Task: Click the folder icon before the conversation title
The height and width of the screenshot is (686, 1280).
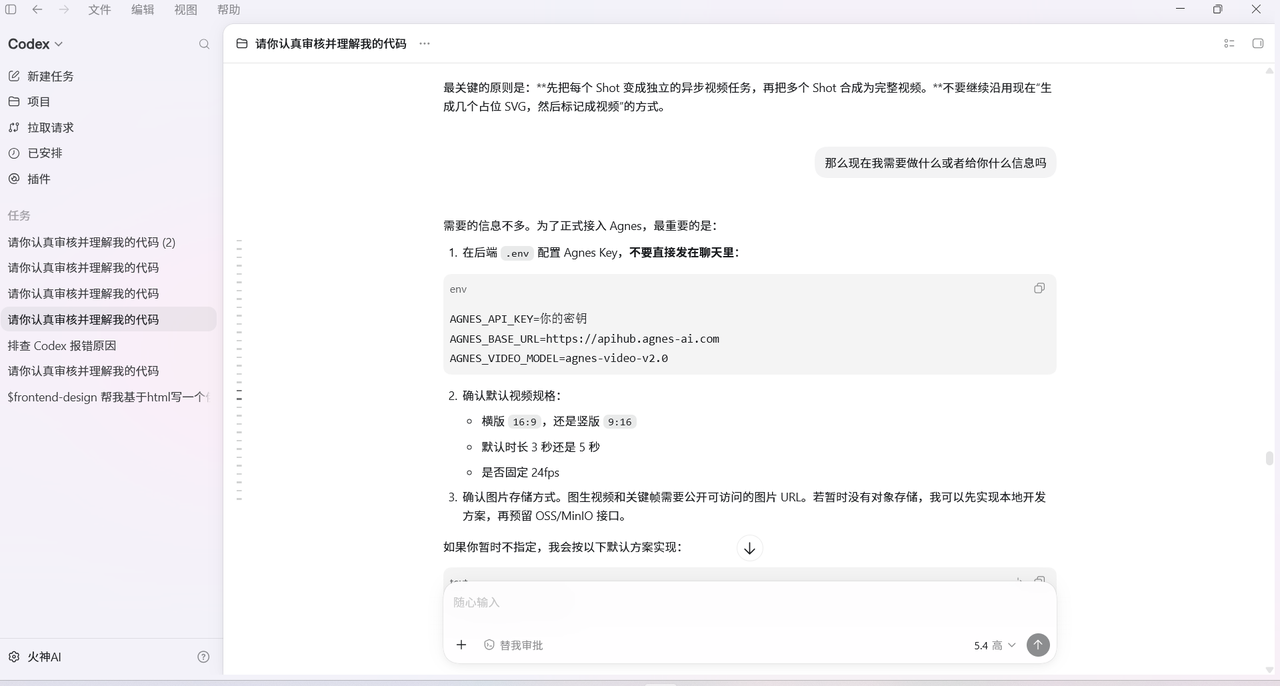Action: point(241,44)
